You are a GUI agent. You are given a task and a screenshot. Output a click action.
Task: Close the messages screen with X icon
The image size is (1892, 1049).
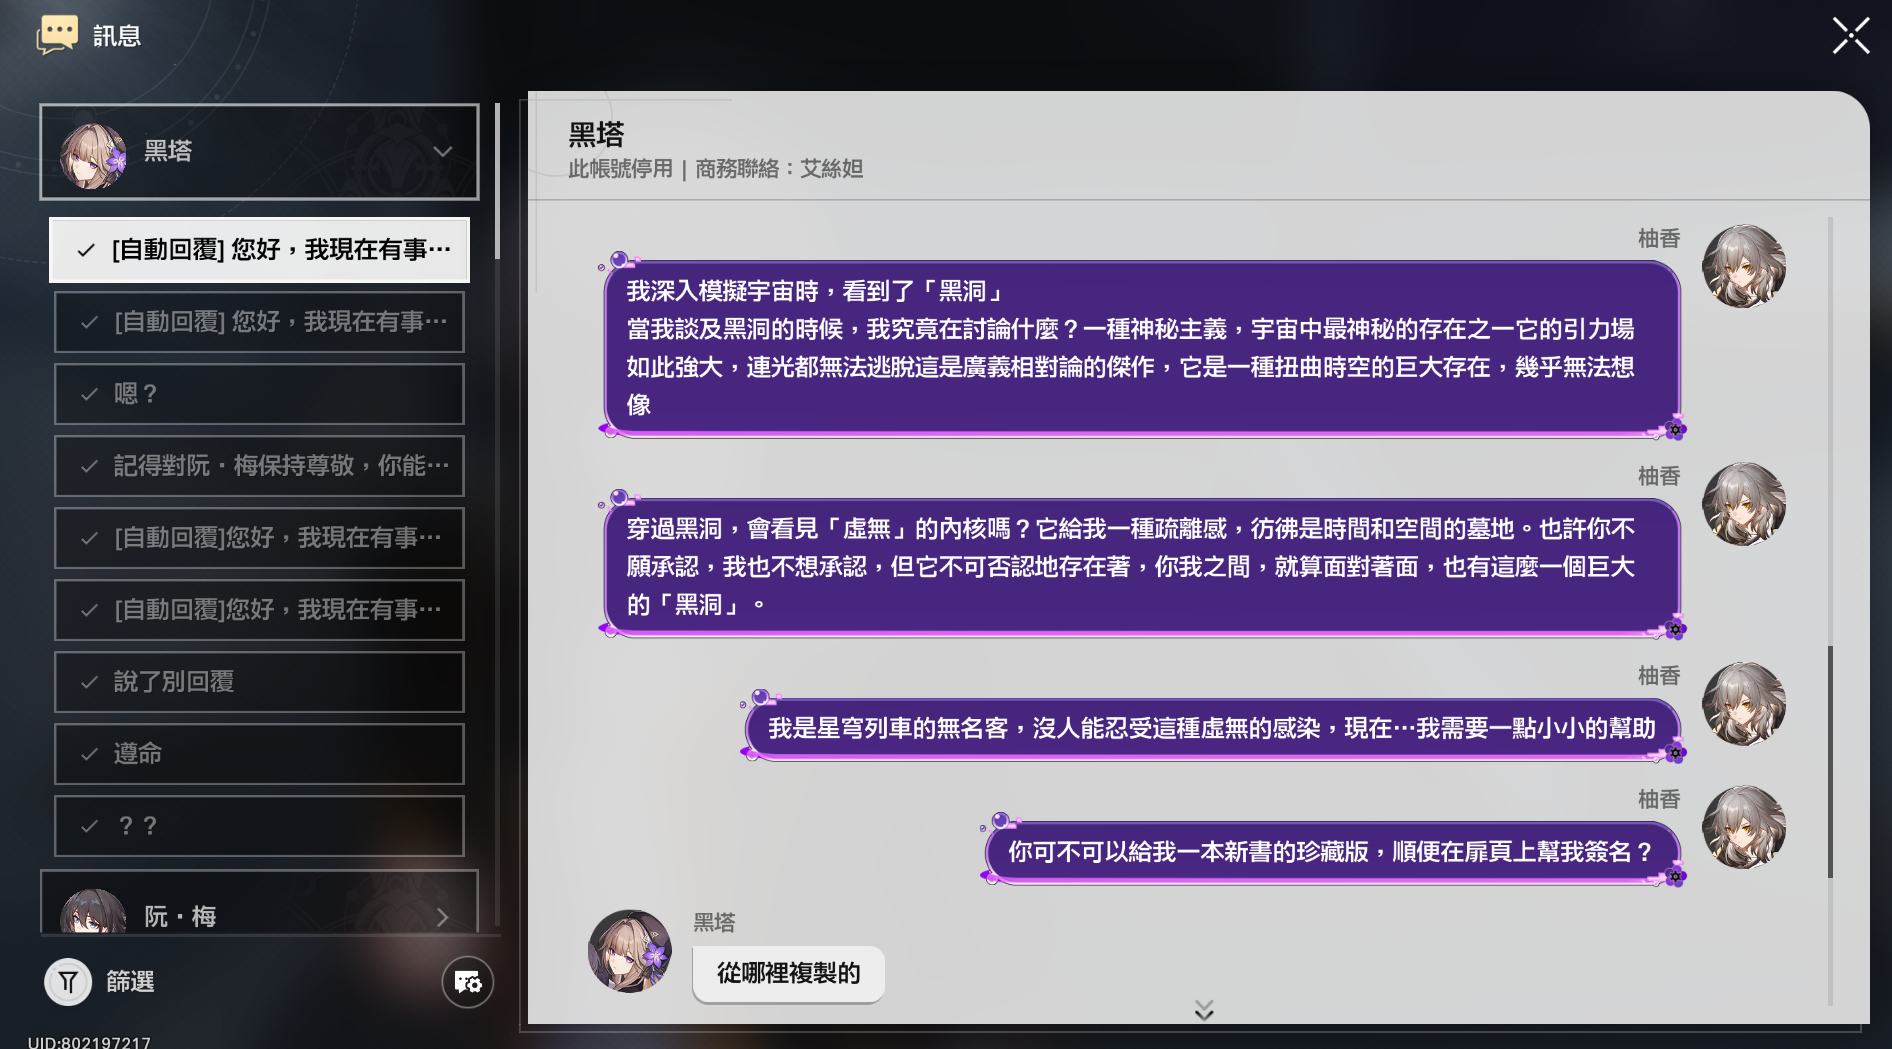pos(1850,36)
